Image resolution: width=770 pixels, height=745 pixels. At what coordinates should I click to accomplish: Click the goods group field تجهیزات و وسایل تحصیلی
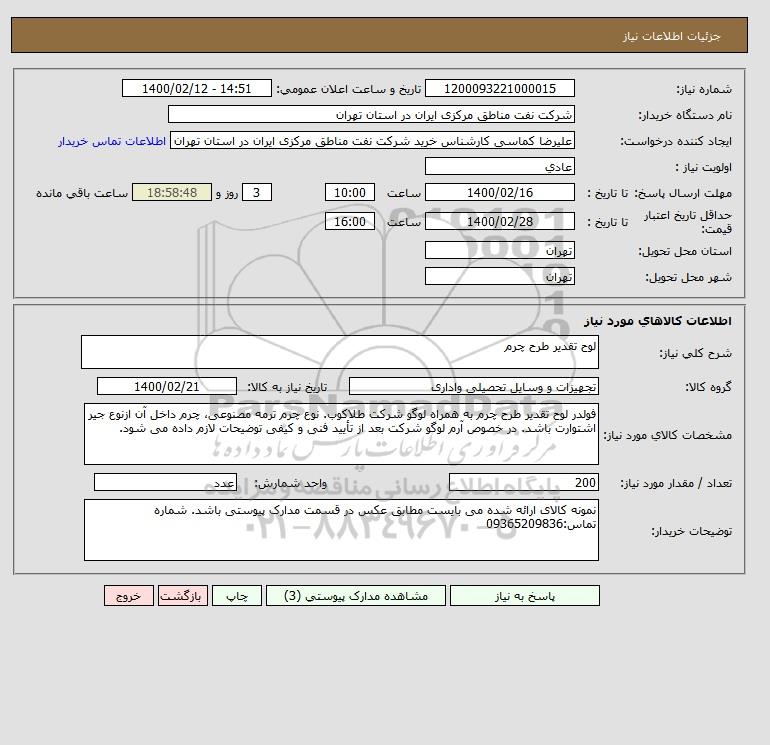[x=474, y=386]
